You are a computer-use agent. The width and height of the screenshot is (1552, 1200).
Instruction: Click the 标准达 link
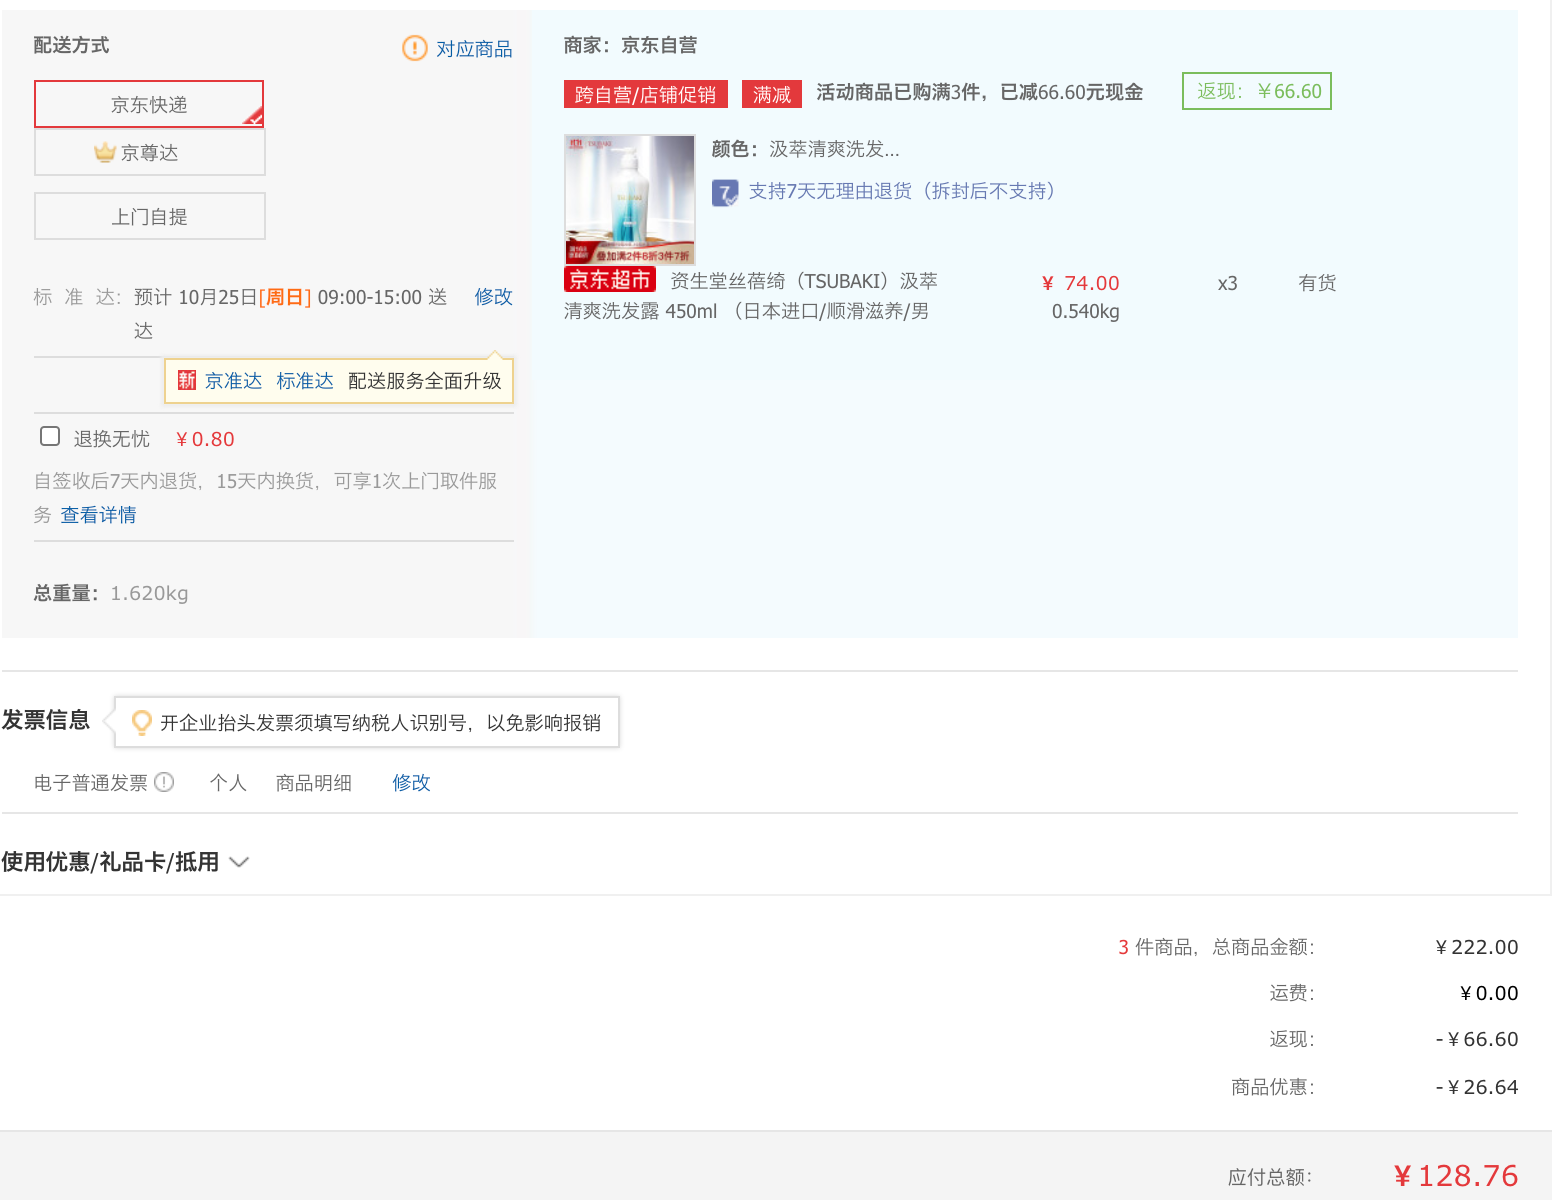coord(304,381)
